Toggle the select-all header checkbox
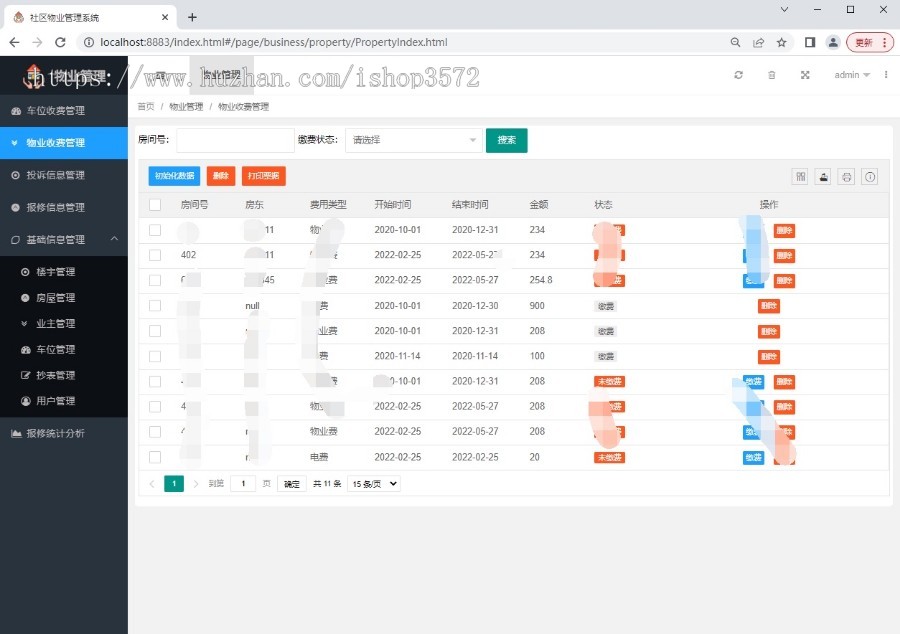 (155, 205)
